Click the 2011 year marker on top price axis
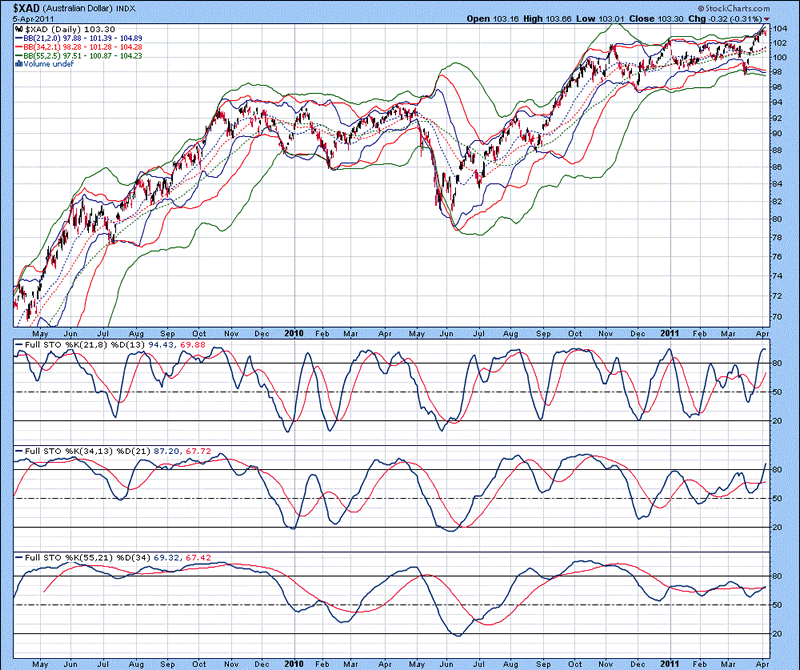 point(673,329)
